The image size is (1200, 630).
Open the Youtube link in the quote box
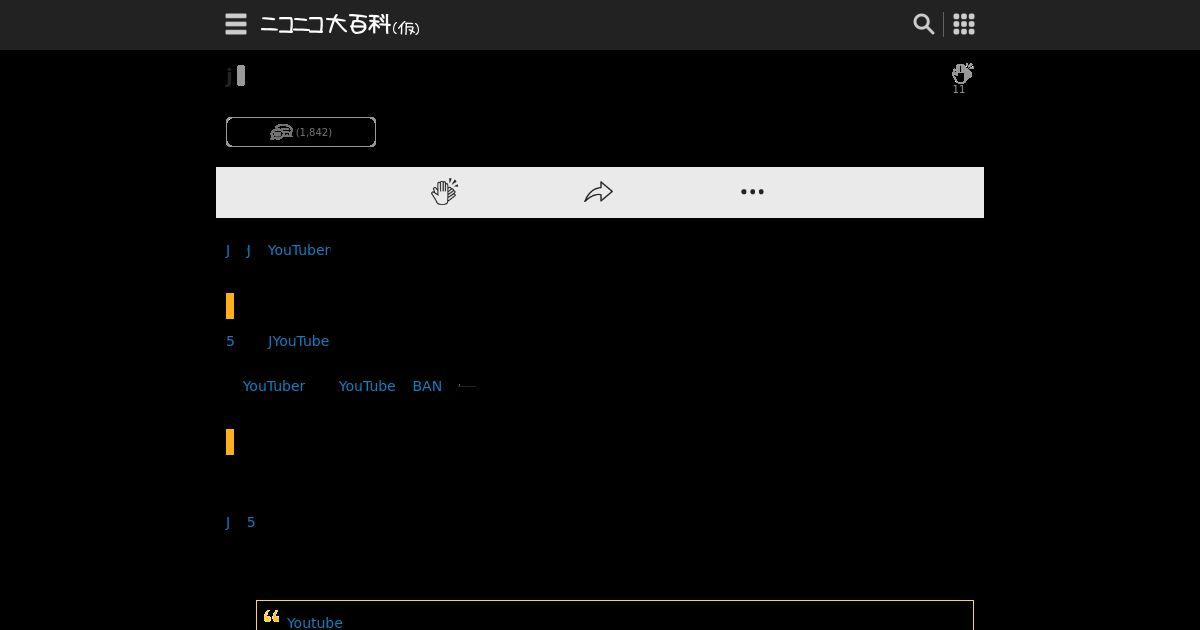point(314,622)
